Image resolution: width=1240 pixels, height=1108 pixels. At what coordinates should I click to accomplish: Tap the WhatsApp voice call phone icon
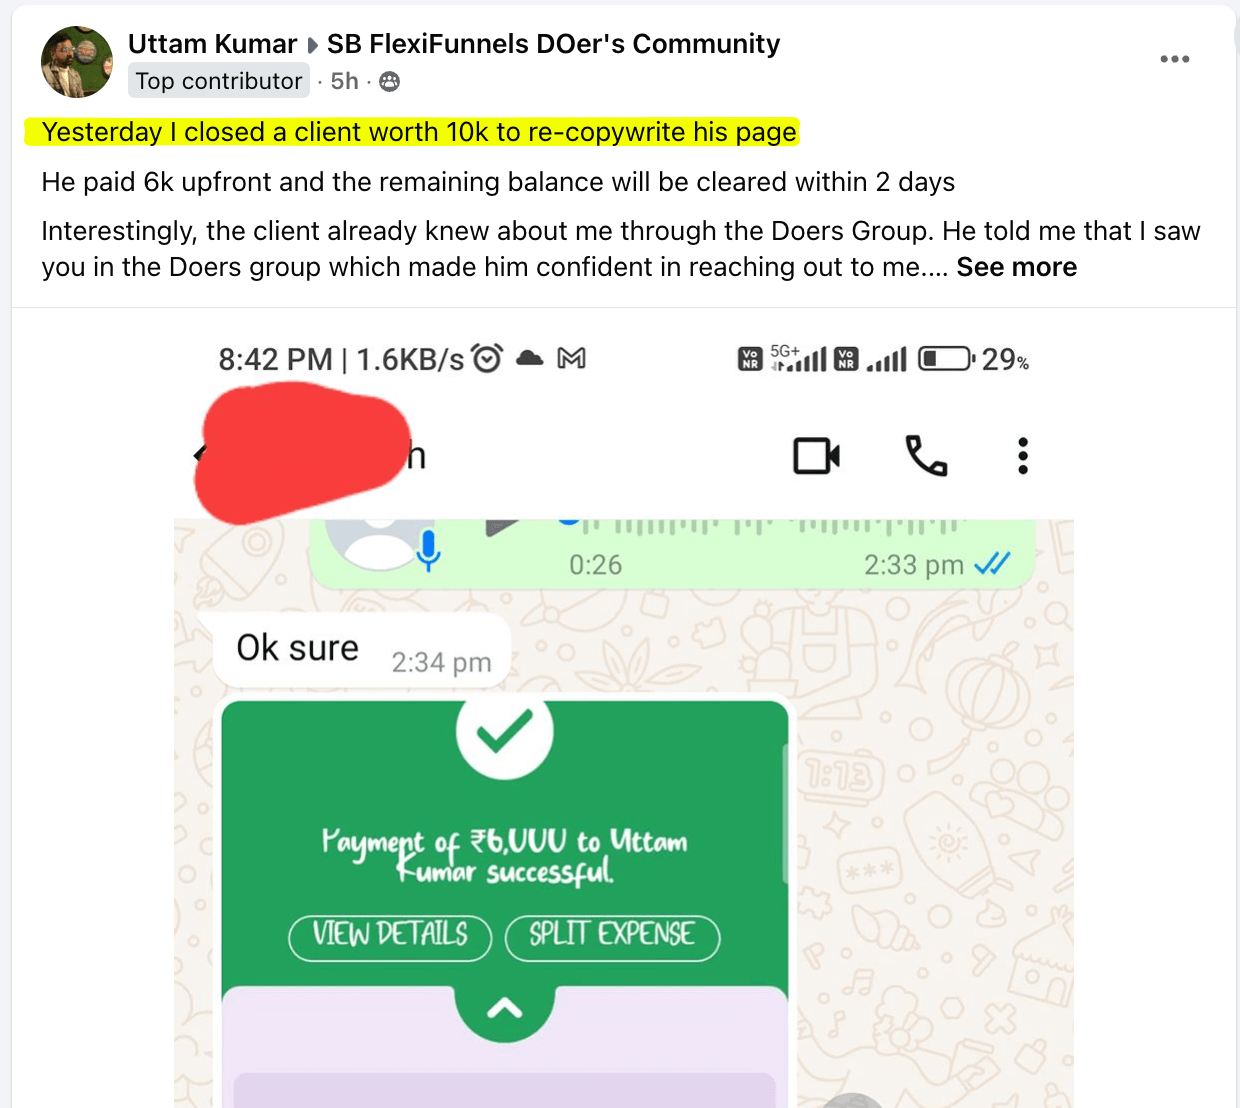(926, 456)
